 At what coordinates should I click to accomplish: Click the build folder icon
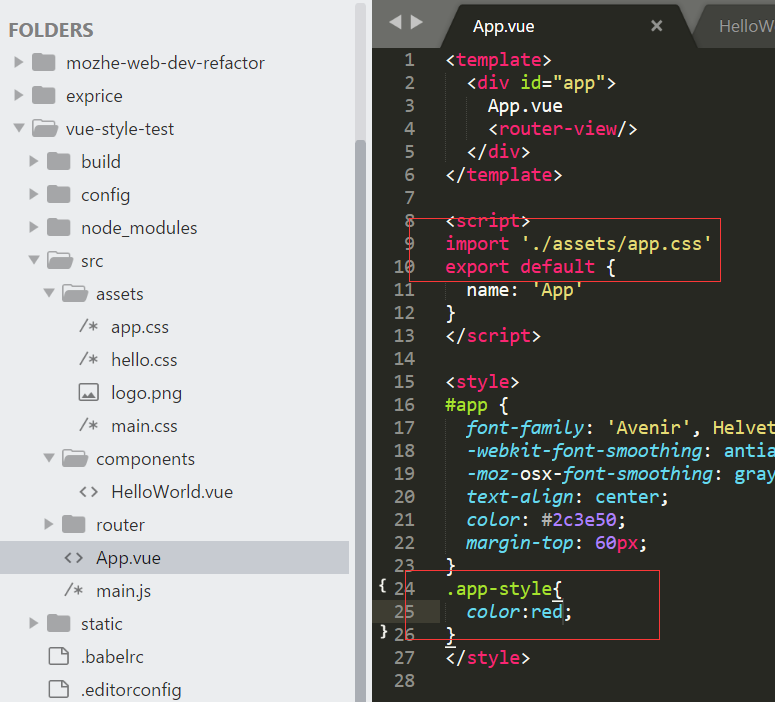[59, 161]
